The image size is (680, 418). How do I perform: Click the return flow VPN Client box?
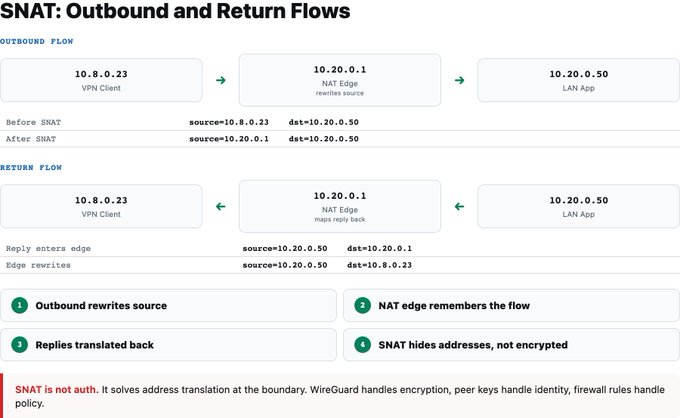(x=101, y=206)
